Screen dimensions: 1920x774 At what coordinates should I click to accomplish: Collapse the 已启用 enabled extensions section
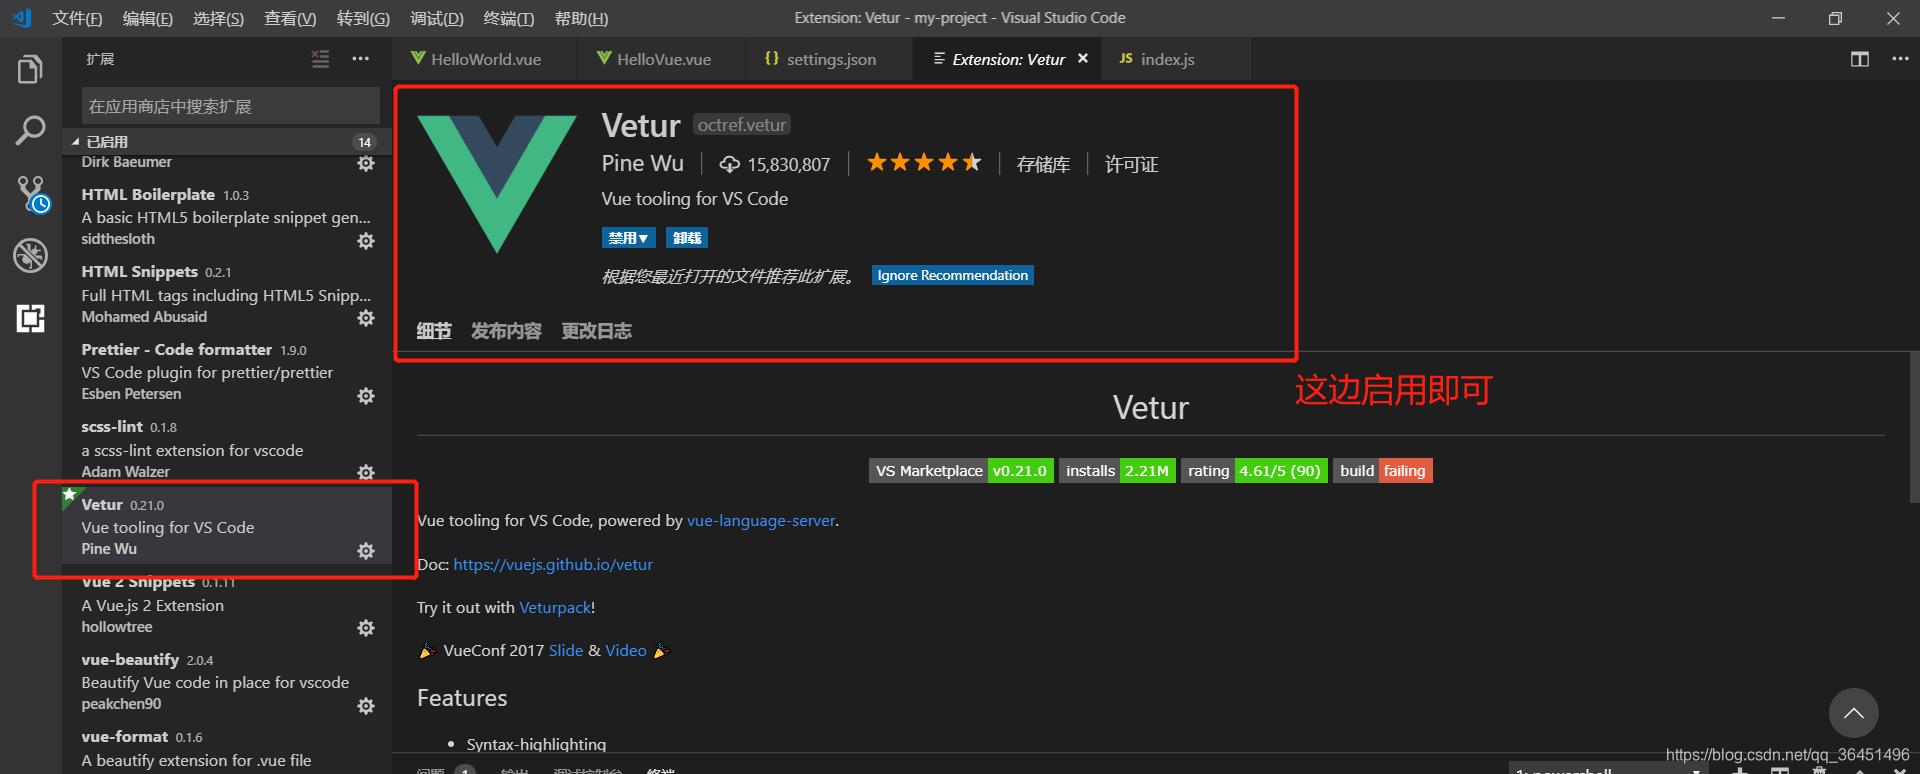pos(228,141)
